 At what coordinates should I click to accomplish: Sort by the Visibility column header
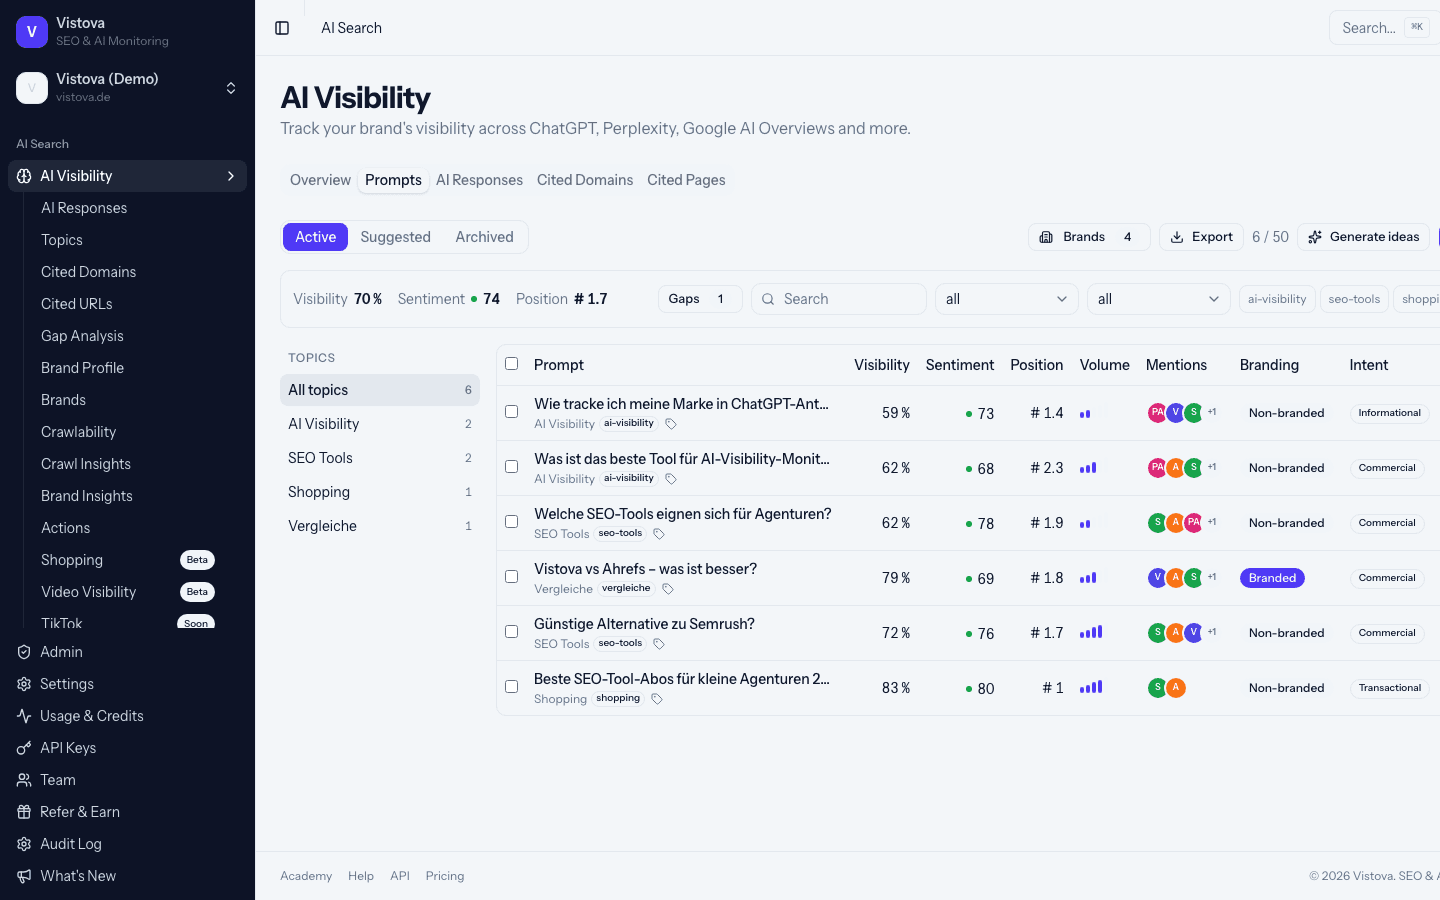882,365
